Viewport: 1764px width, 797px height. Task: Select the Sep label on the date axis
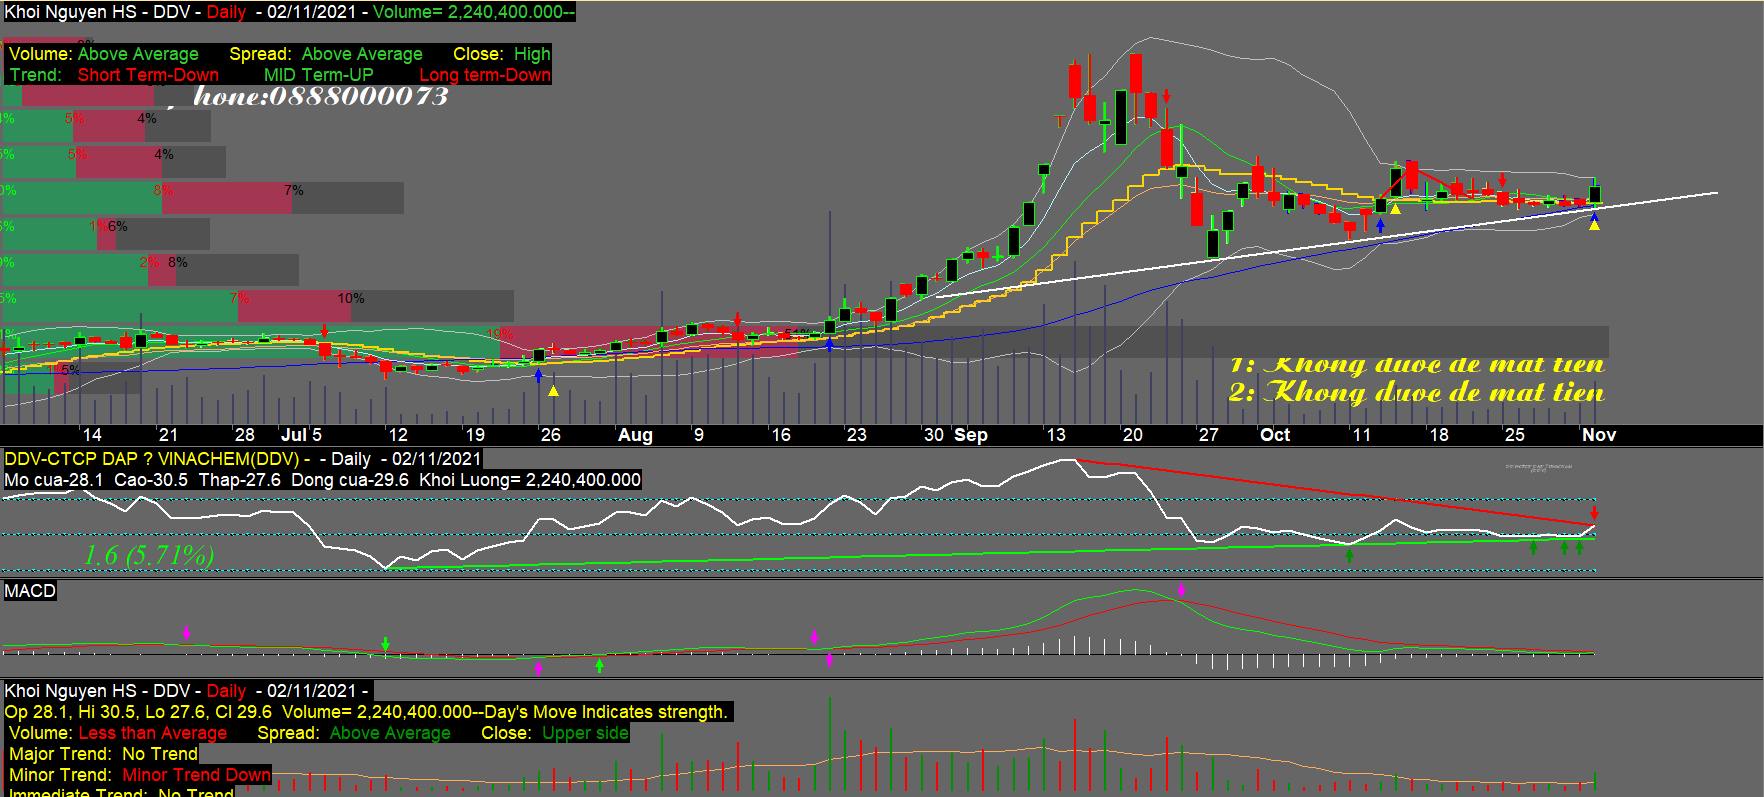tap(970, 435)
